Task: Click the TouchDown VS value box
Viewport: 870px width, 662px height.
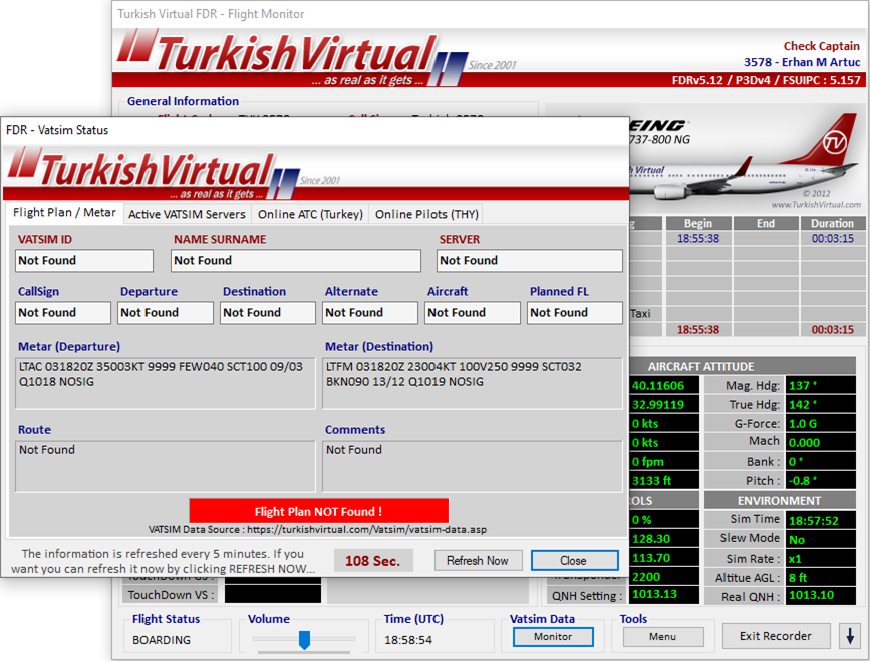Action: pyautogui.click(x=272, y=594)
